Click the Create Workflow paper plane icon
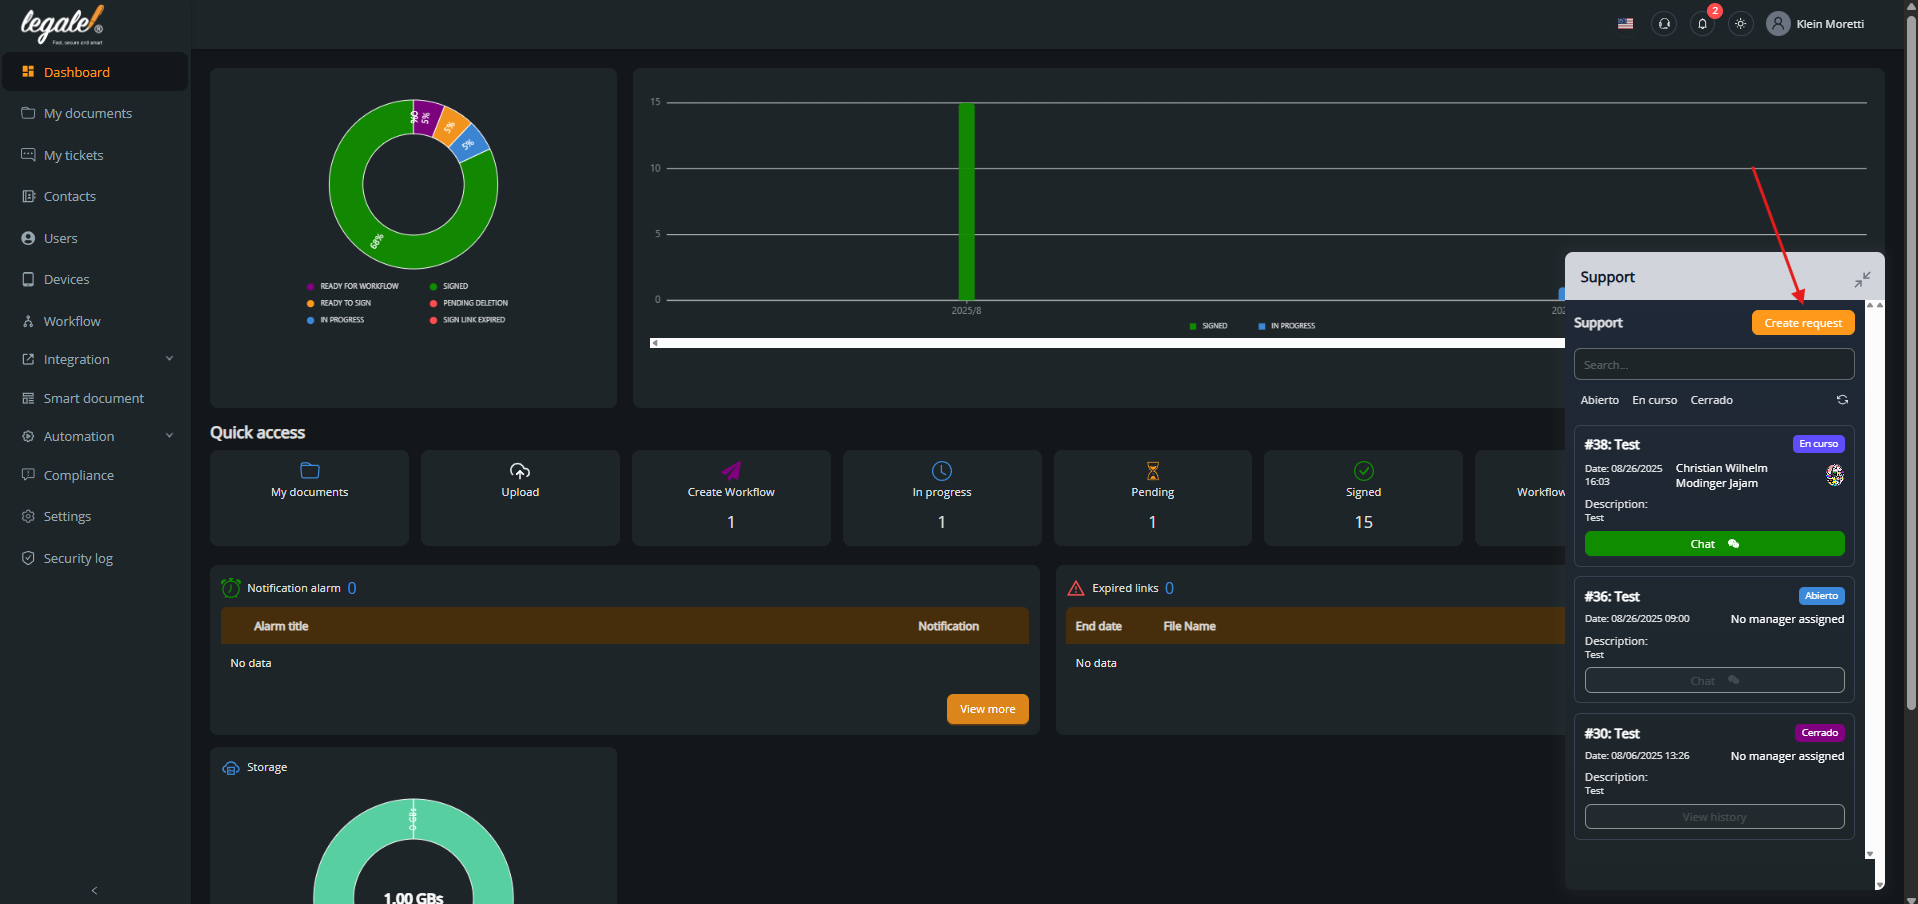 (731, 470)
